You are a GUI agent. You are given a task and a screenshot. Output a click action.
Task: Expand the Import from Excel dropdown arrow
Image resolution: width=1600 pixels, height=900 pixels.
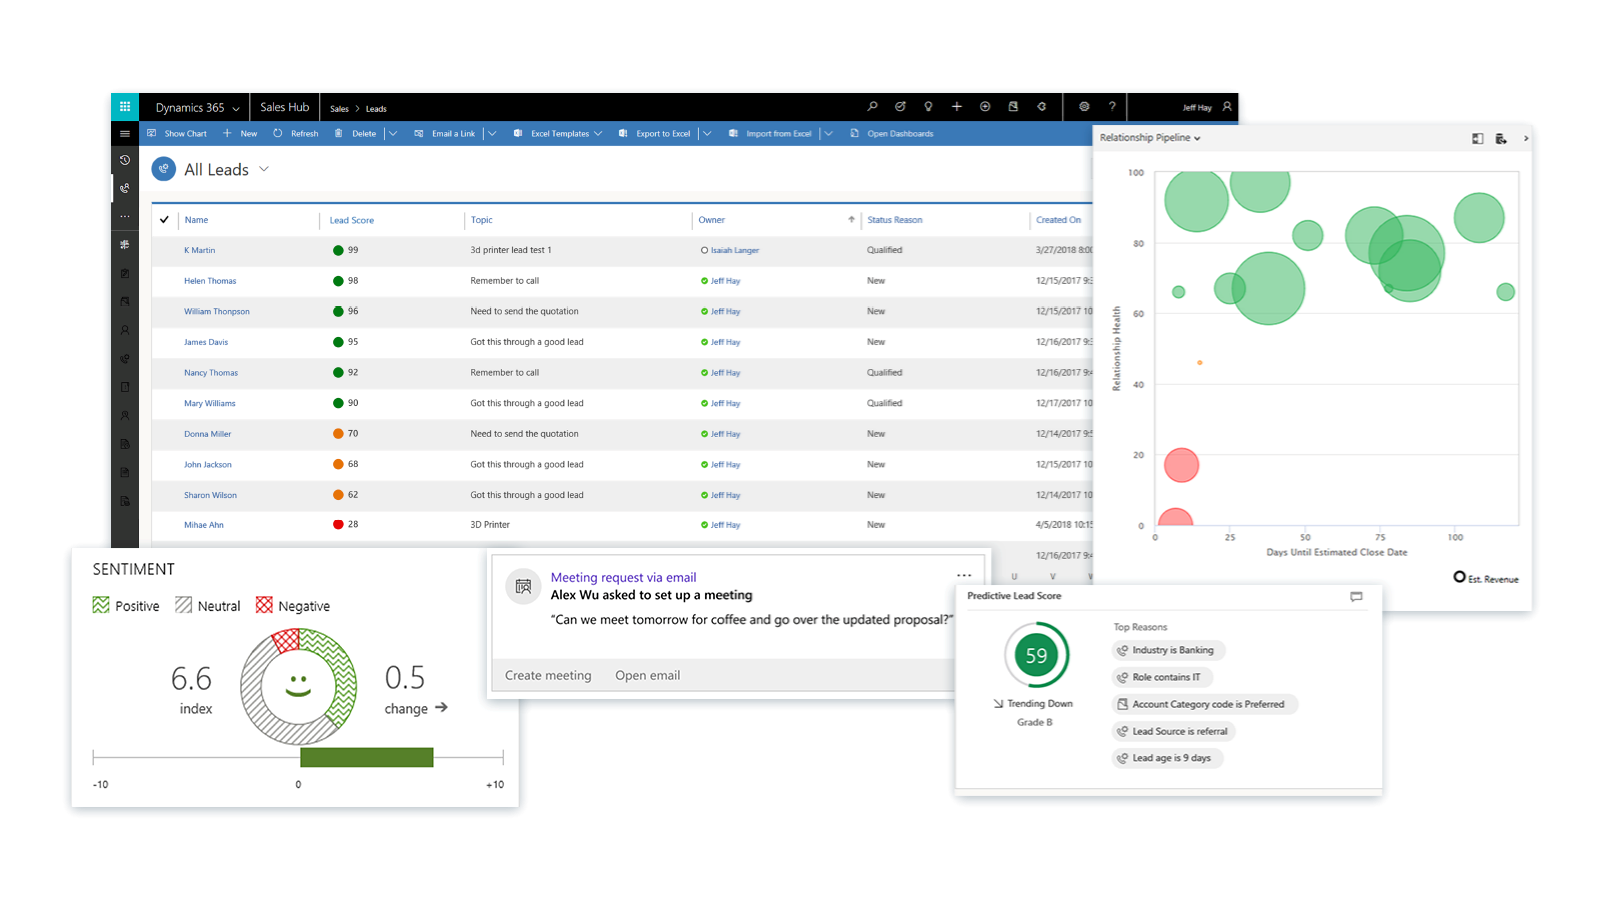tap(828, 134)
